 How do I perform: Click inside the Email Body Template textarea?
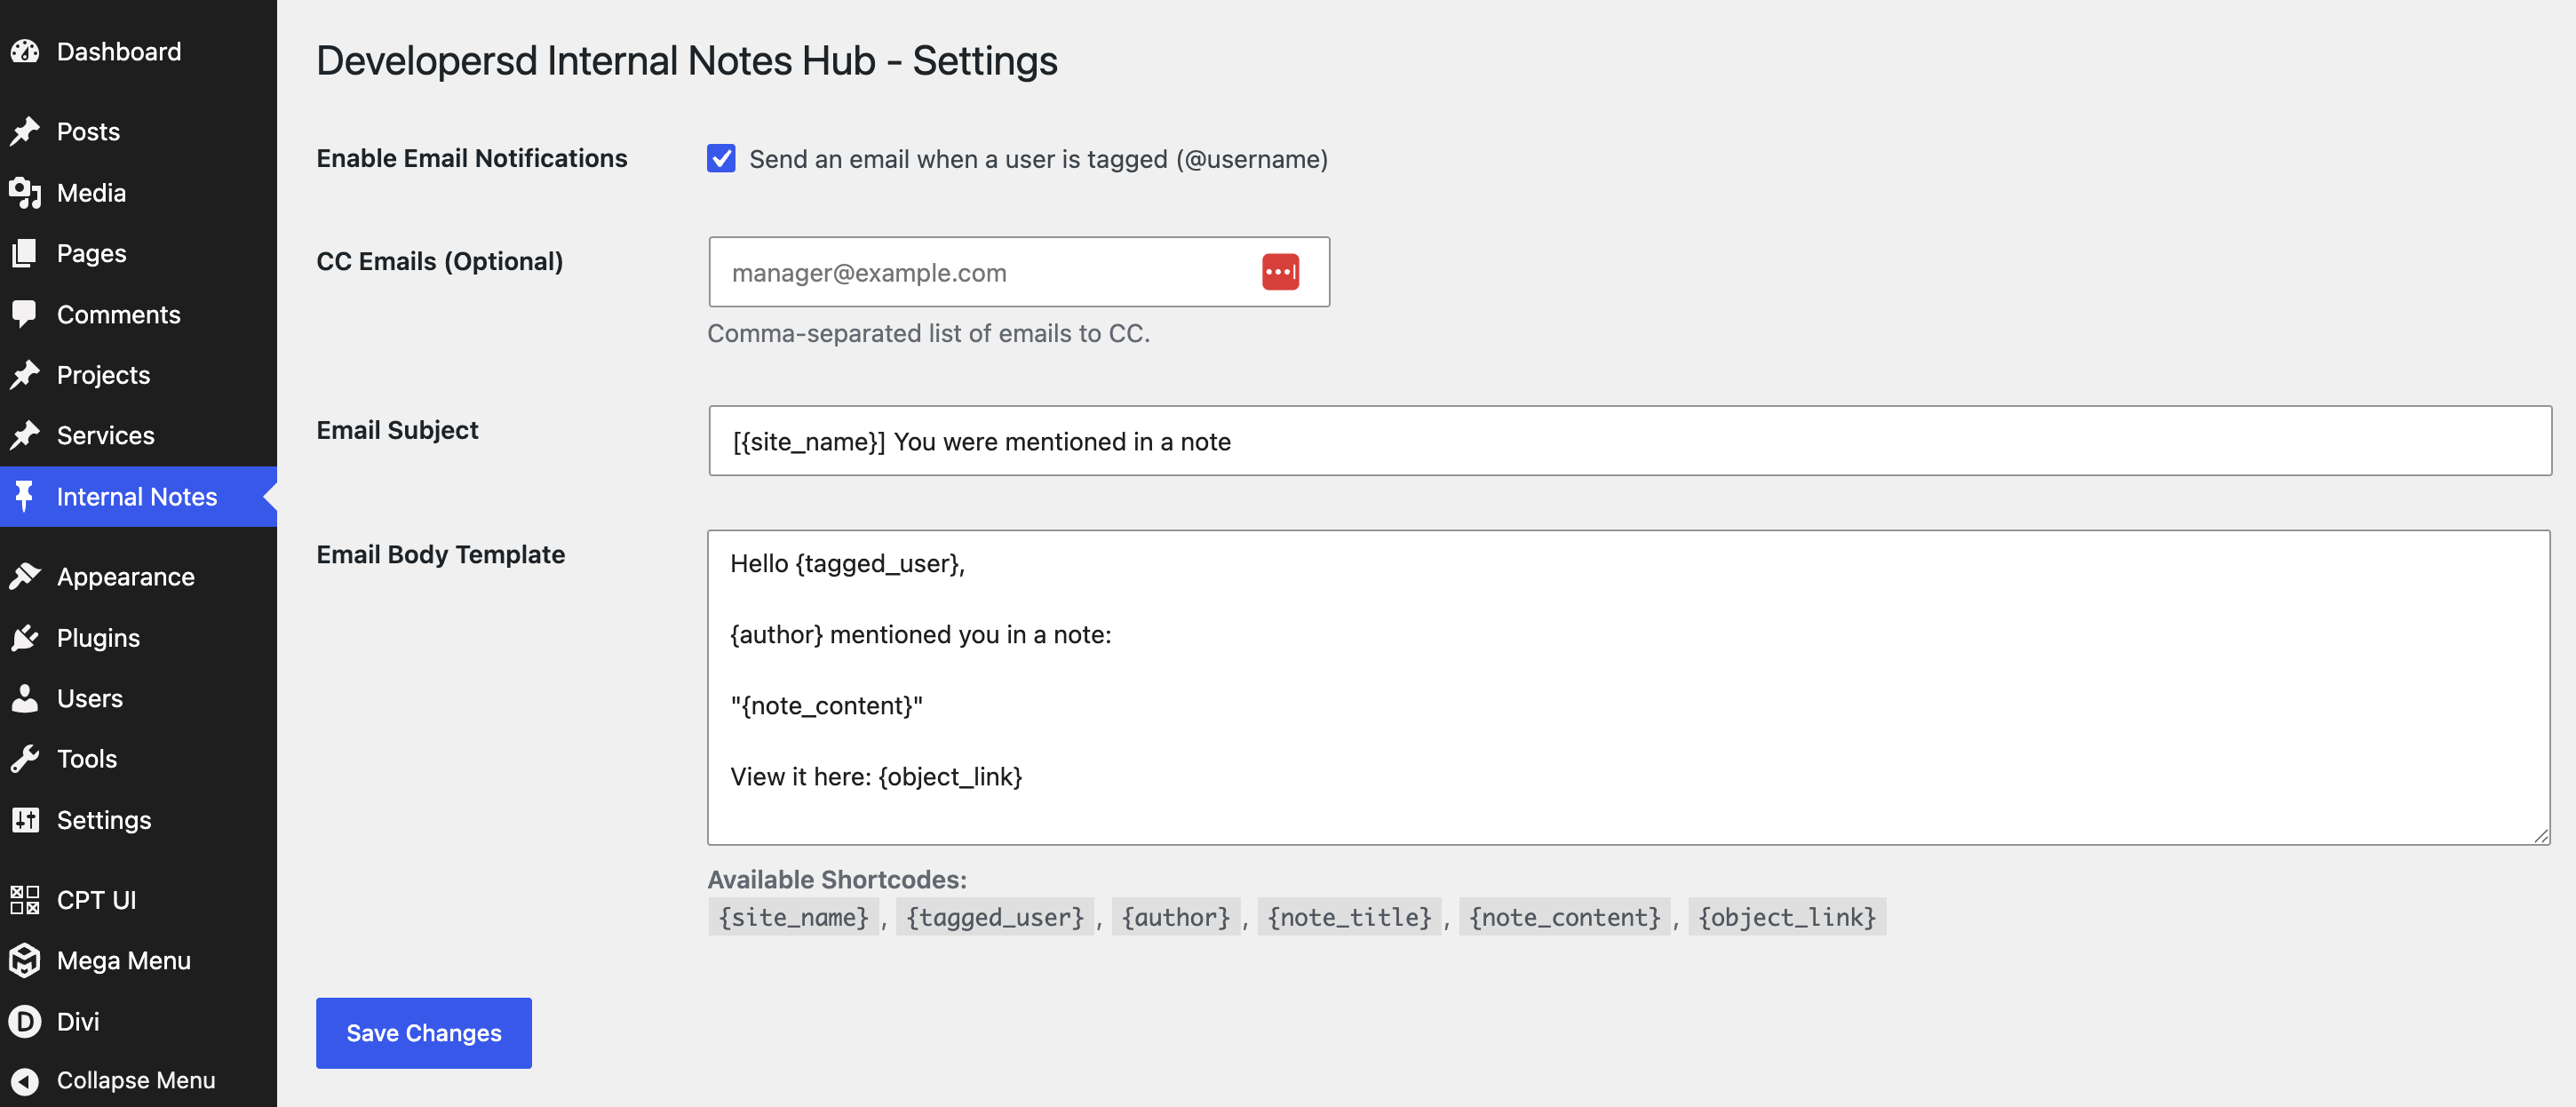pos(1629,688)
